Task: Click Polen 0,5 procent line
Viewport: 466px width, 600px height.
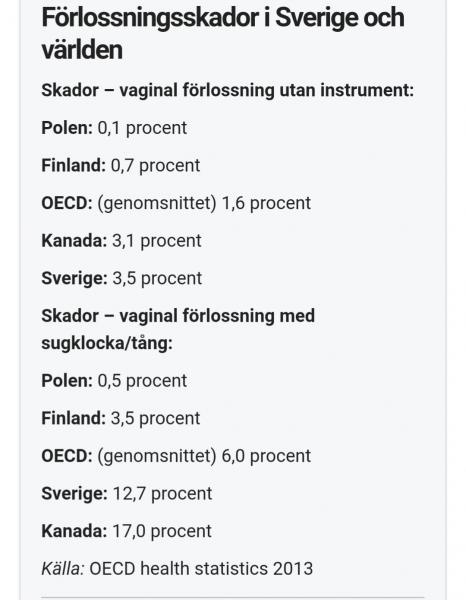Action: (x=114, y=381)
